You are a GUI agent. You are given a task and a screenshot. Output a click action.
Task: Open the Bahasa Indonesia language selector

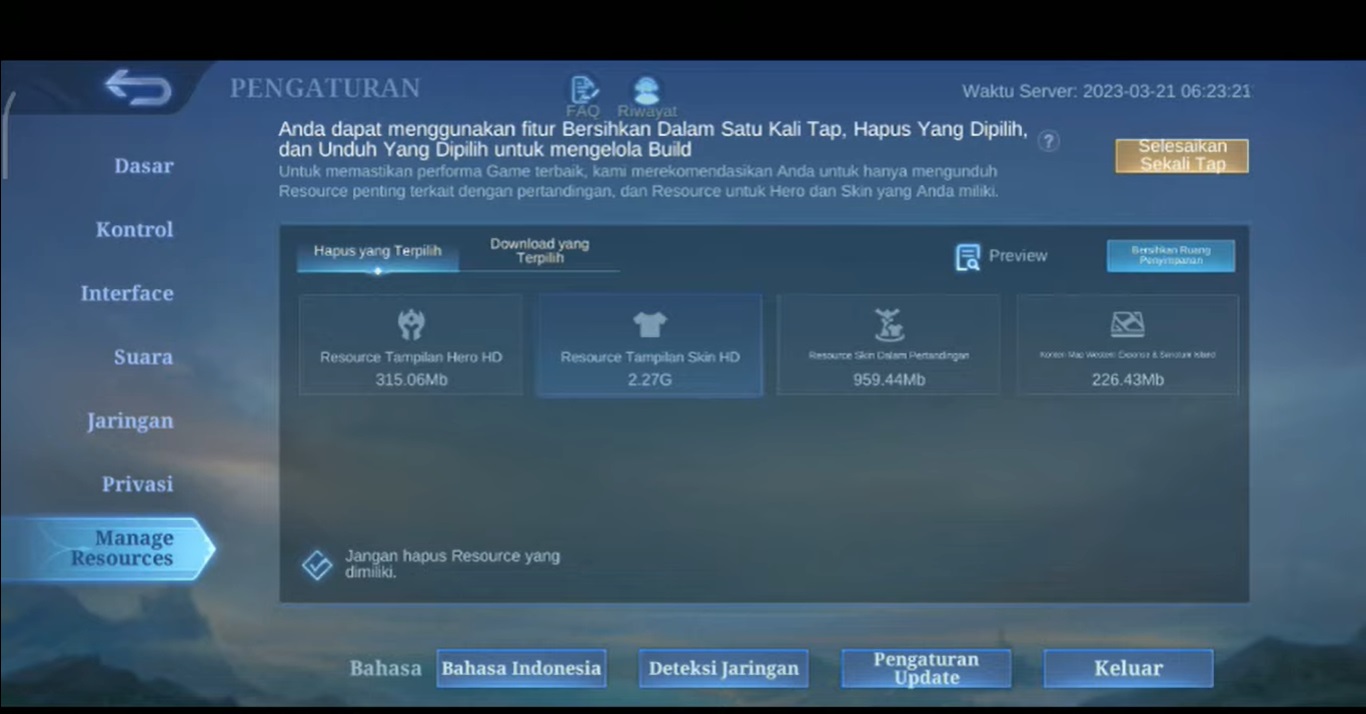click(x=521, y=668)
